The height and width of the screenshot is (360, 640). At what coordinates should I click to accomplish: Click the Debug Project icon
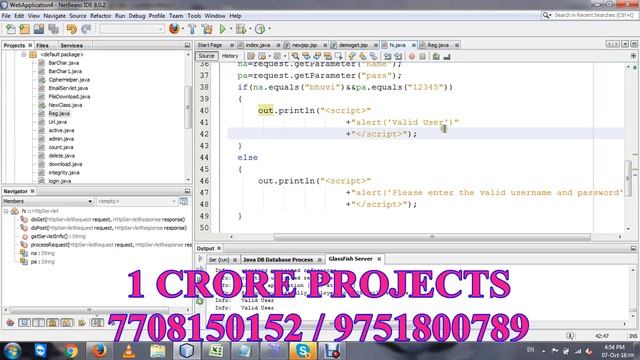(241, 29)
